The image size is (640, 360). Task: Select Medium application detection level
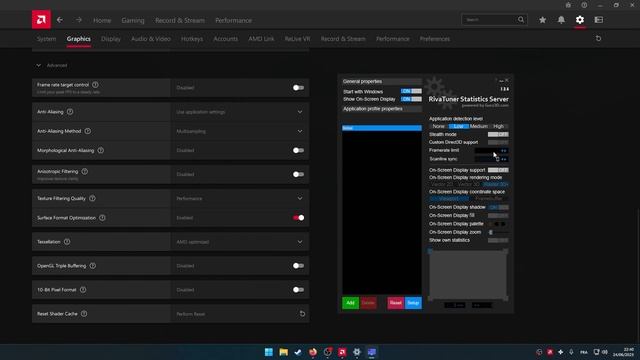coord(478,126)
